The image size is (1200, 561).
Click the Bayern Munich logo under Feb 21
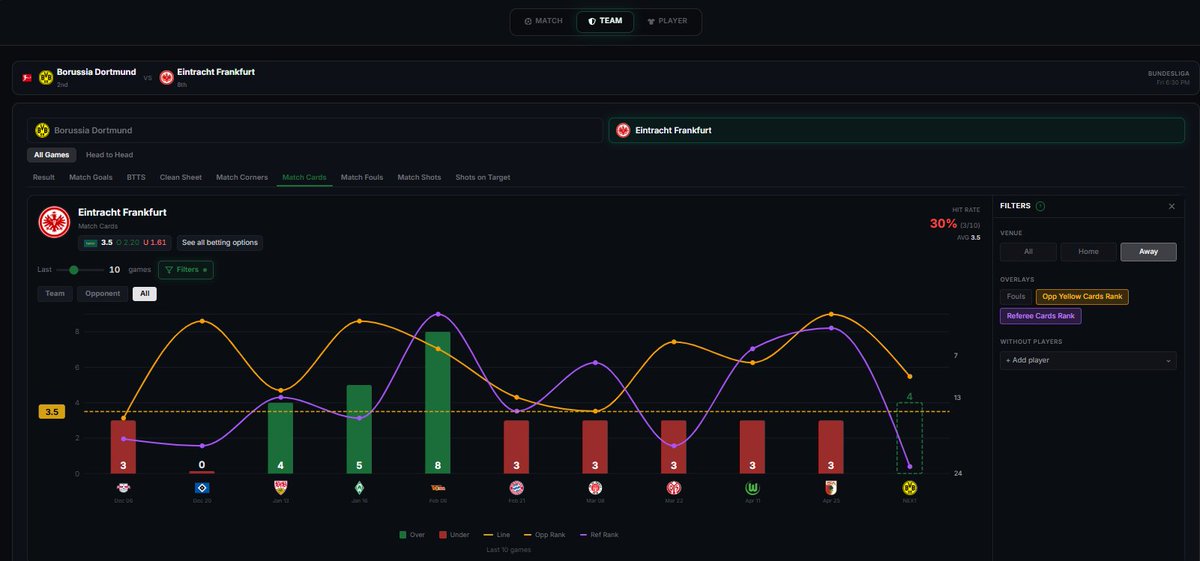pyautogui.click(x=516, y=487)
